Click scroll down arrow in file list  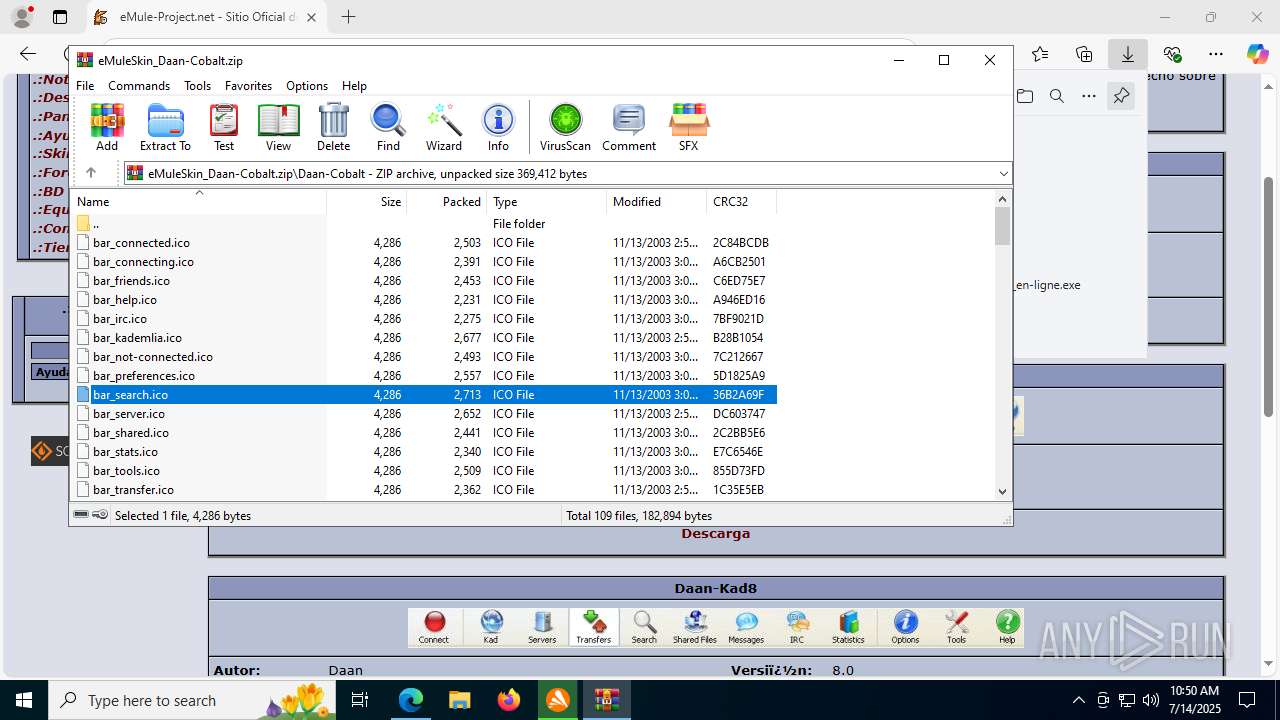click(x=1002, y=491)
